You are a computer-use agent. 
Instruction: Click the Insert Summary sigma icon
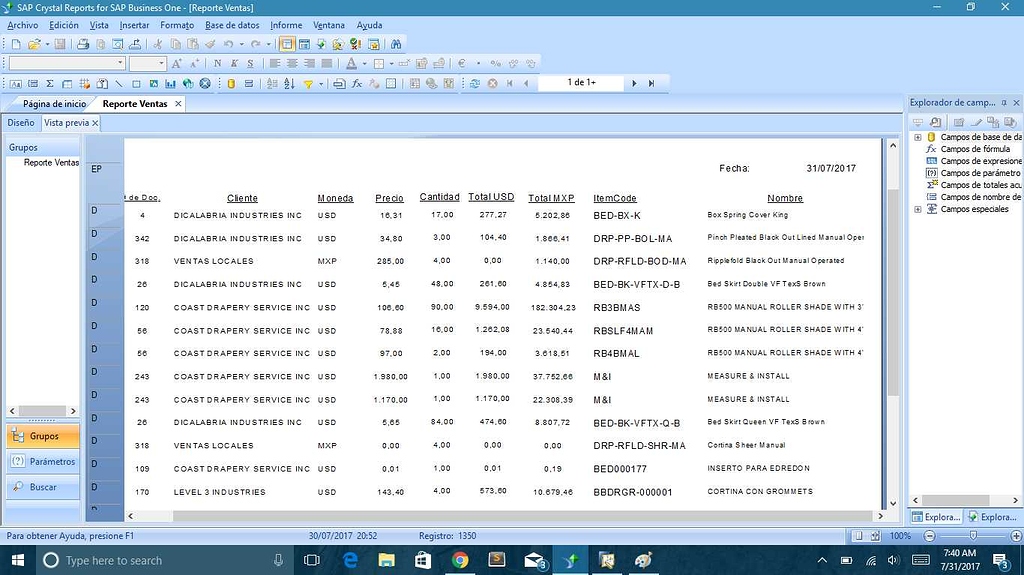(x=50, y=84)
